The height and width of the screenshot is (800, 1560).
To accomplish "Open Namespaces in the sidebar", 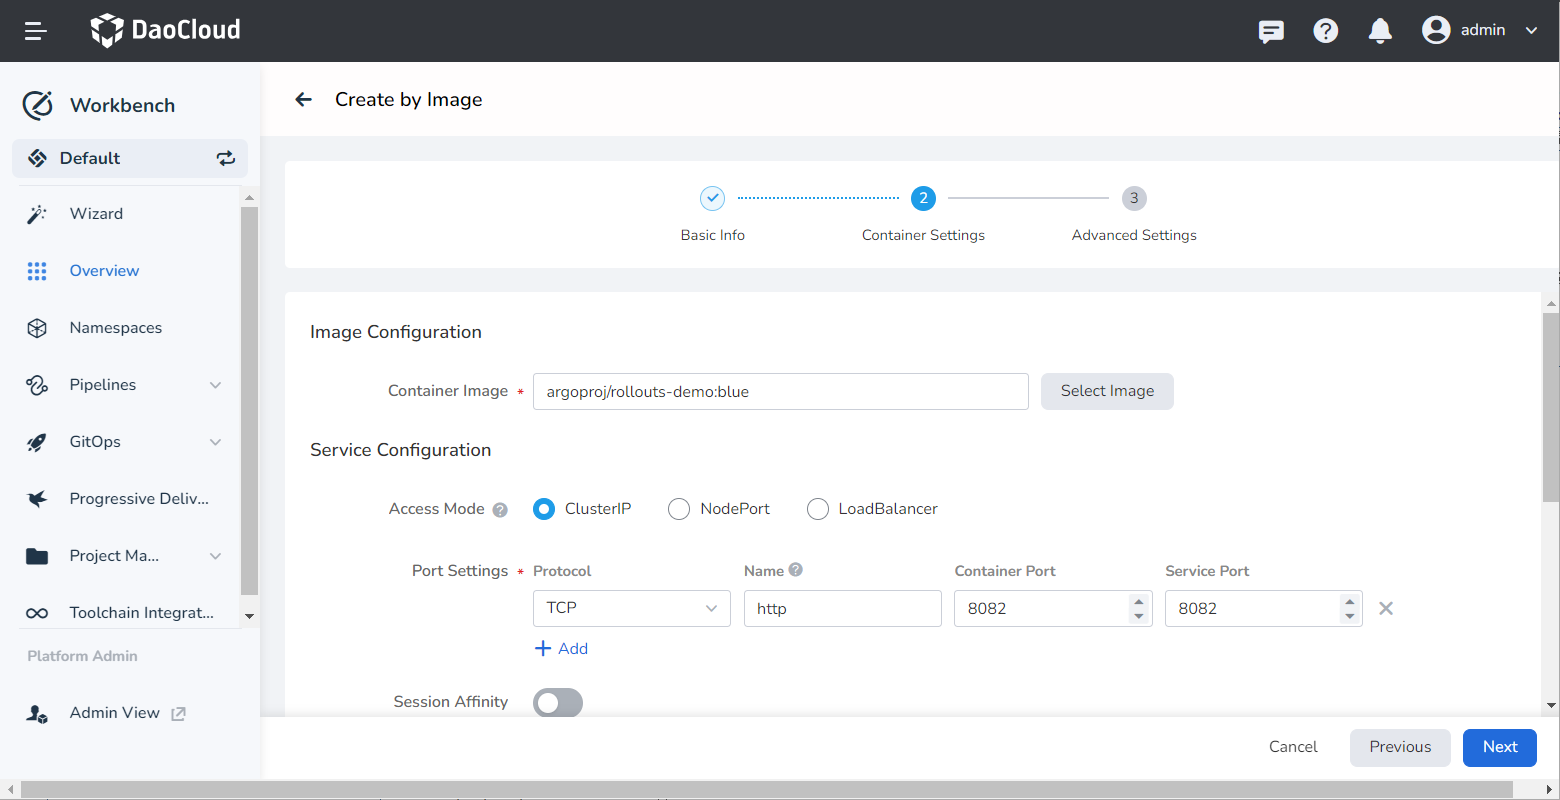I will click(115, 328).
